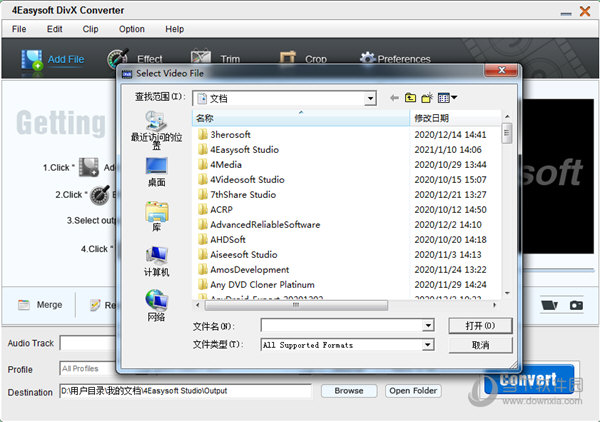
Task: Click the Open Folder button
Action: click(x=413, y=391)
